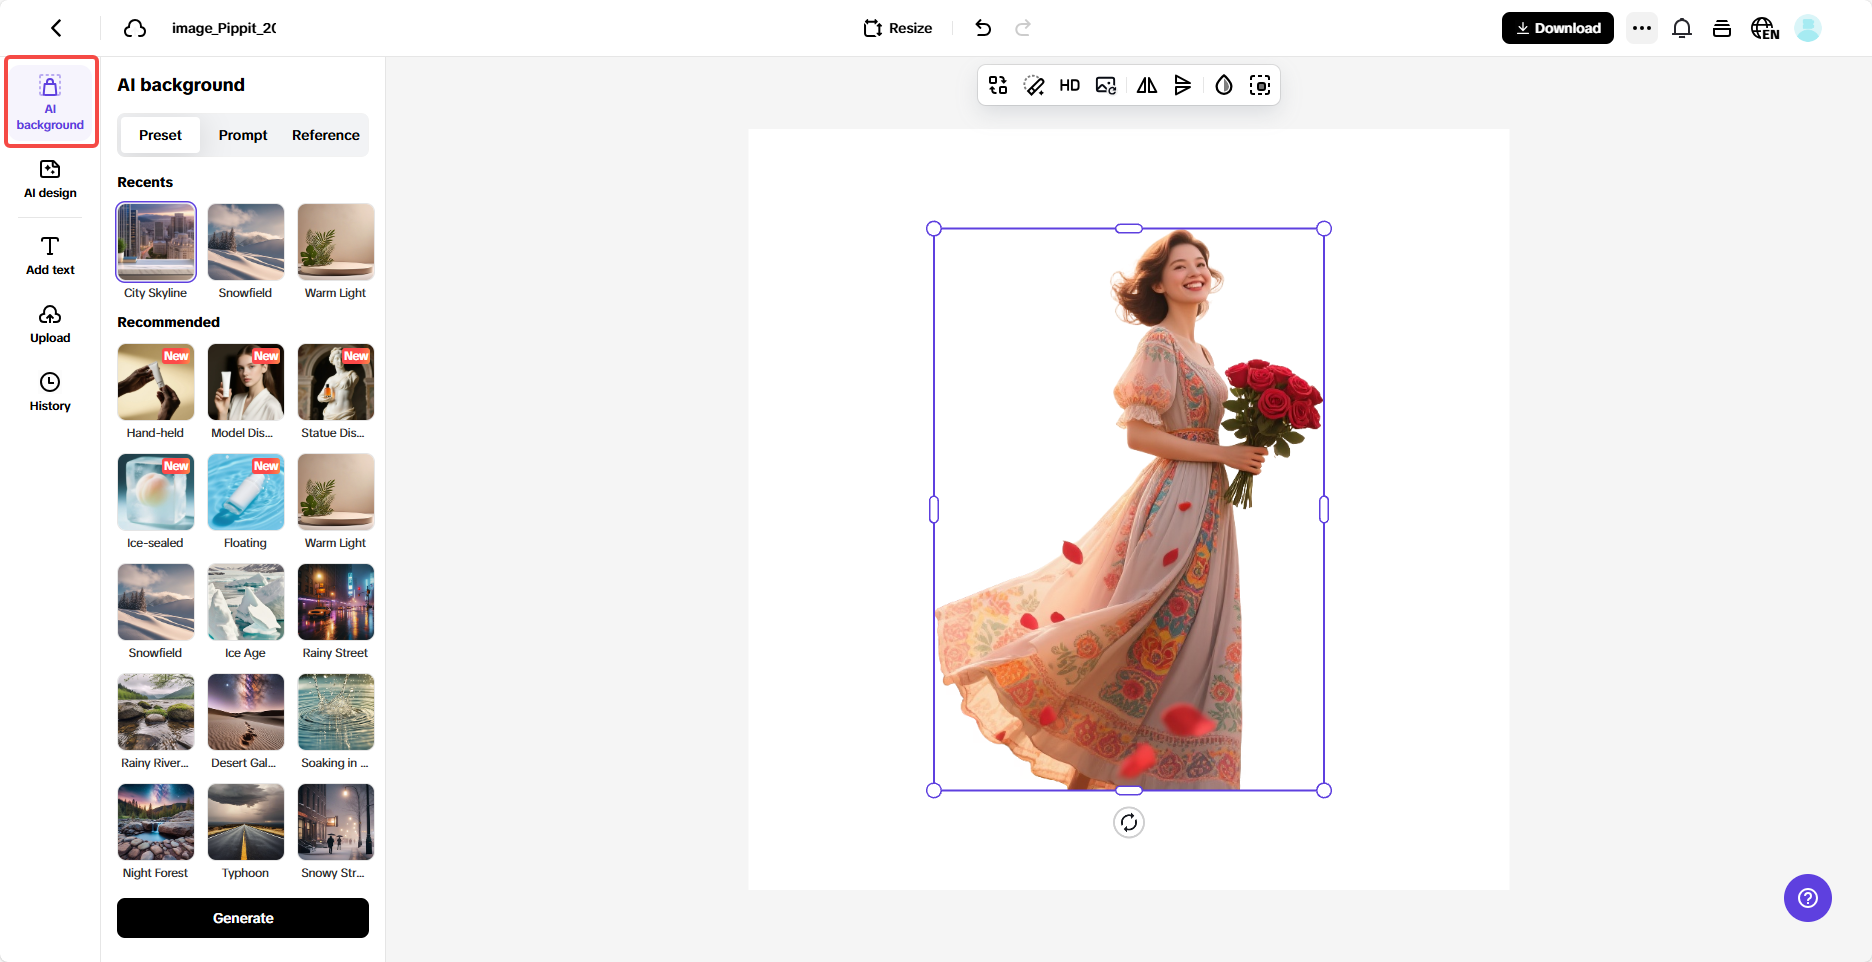The height and width of the screenshot is (962, 1872).
Task: Open the magic eraser tool
Action: click(x=1034, y=85)
